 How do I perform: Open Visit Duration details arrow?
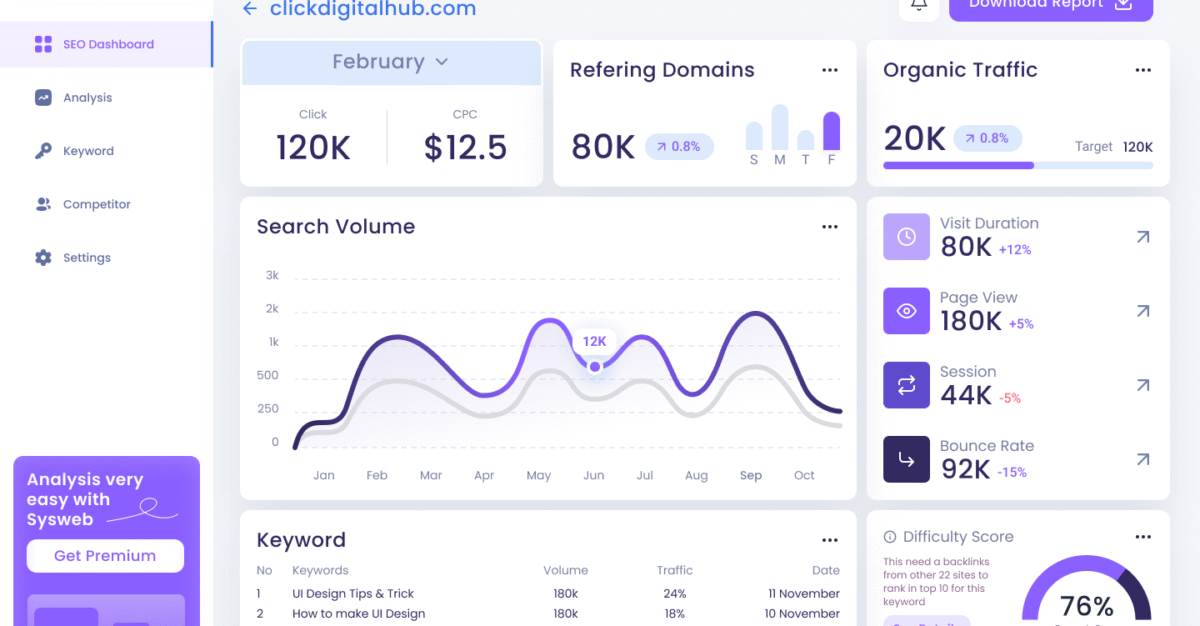1143,237
